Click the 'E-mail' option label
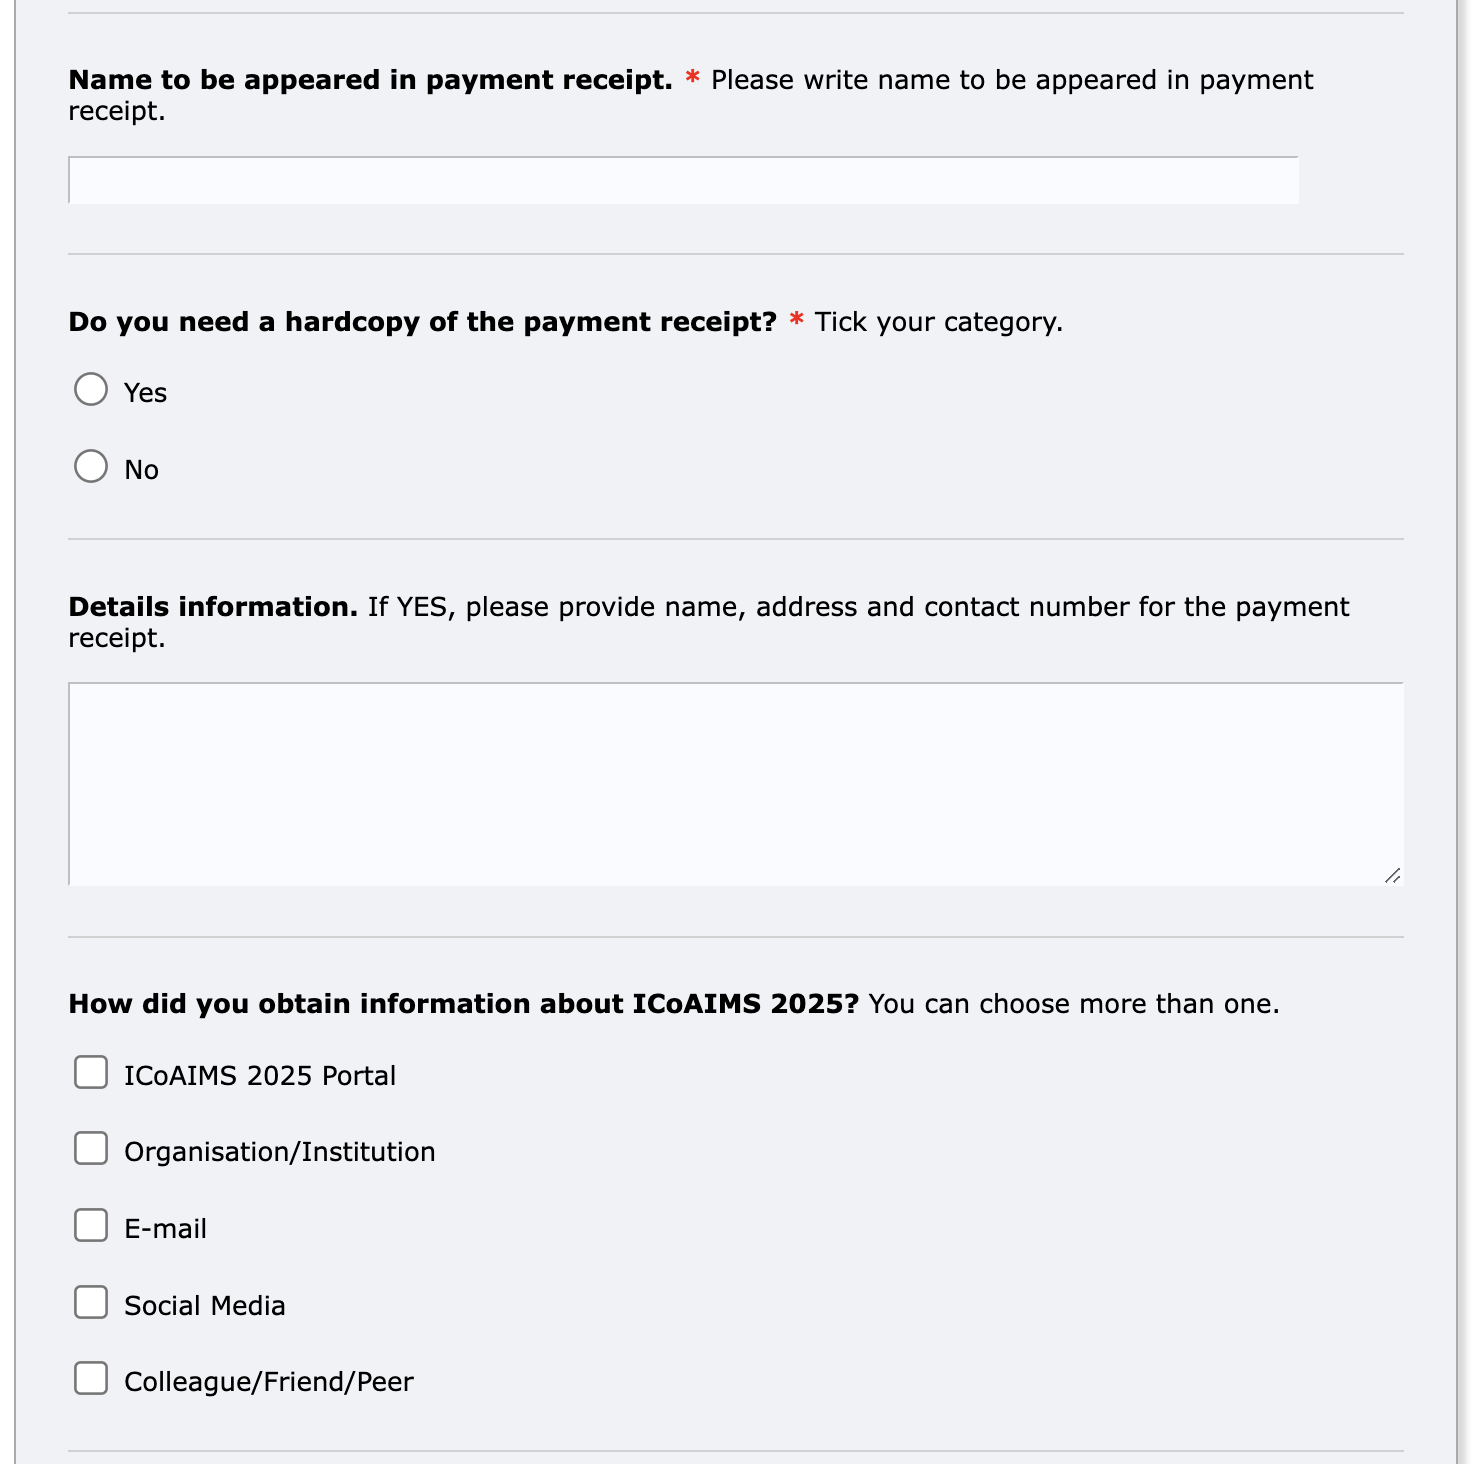Screen dimensions: 1474x1464 coord(165,1229)
